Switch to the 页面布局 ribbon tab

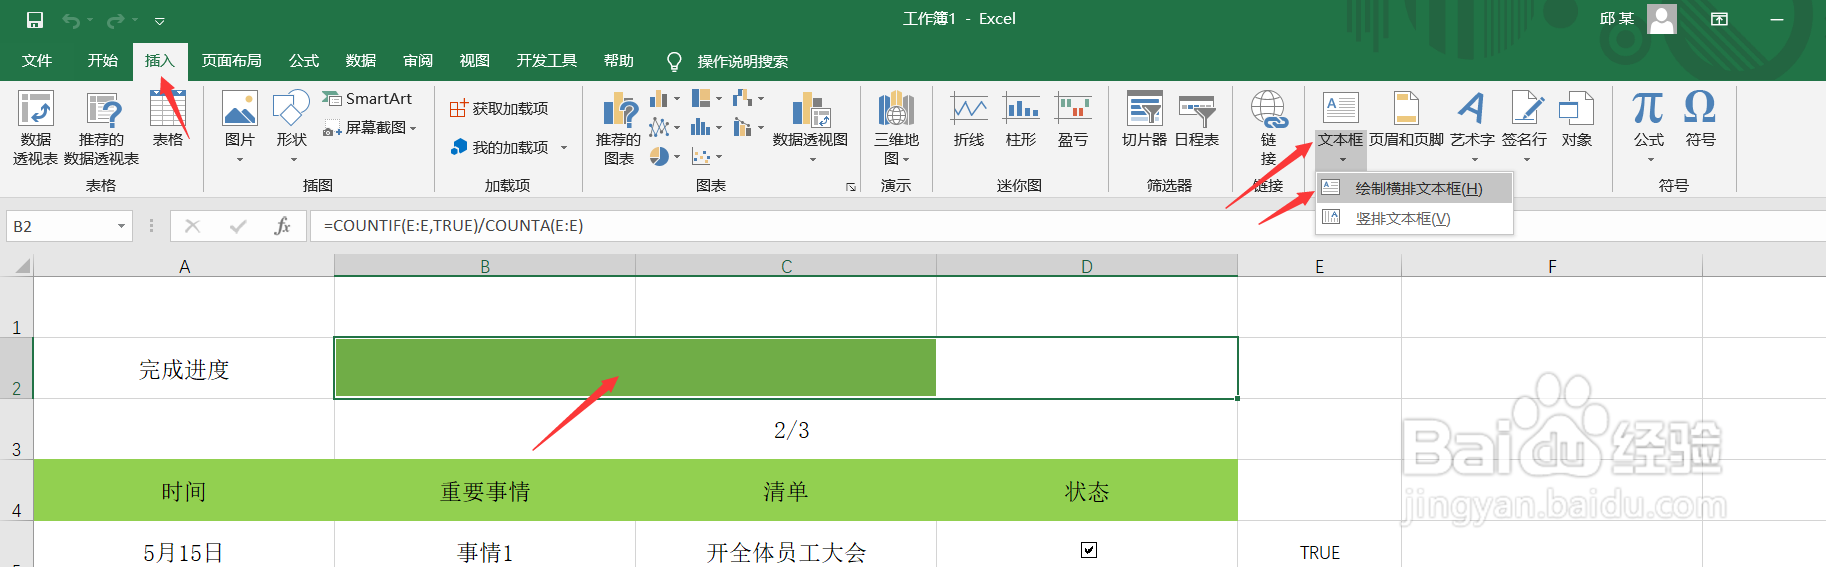click(x=232, y=61)
